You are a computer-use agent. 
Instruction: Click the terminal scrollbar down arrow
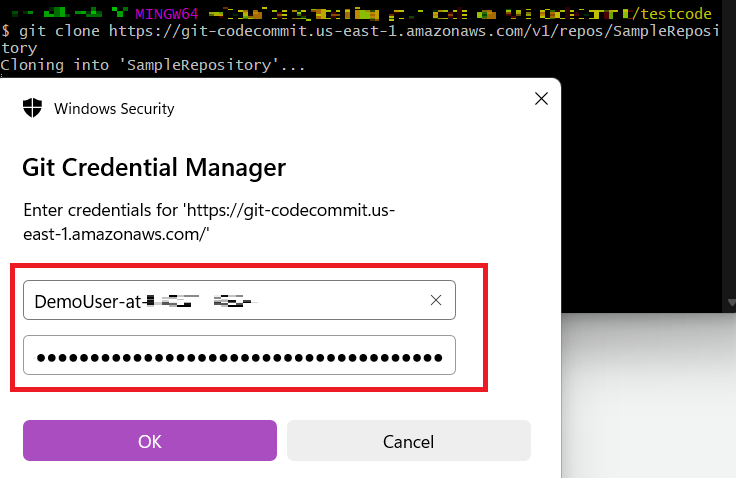731,303
